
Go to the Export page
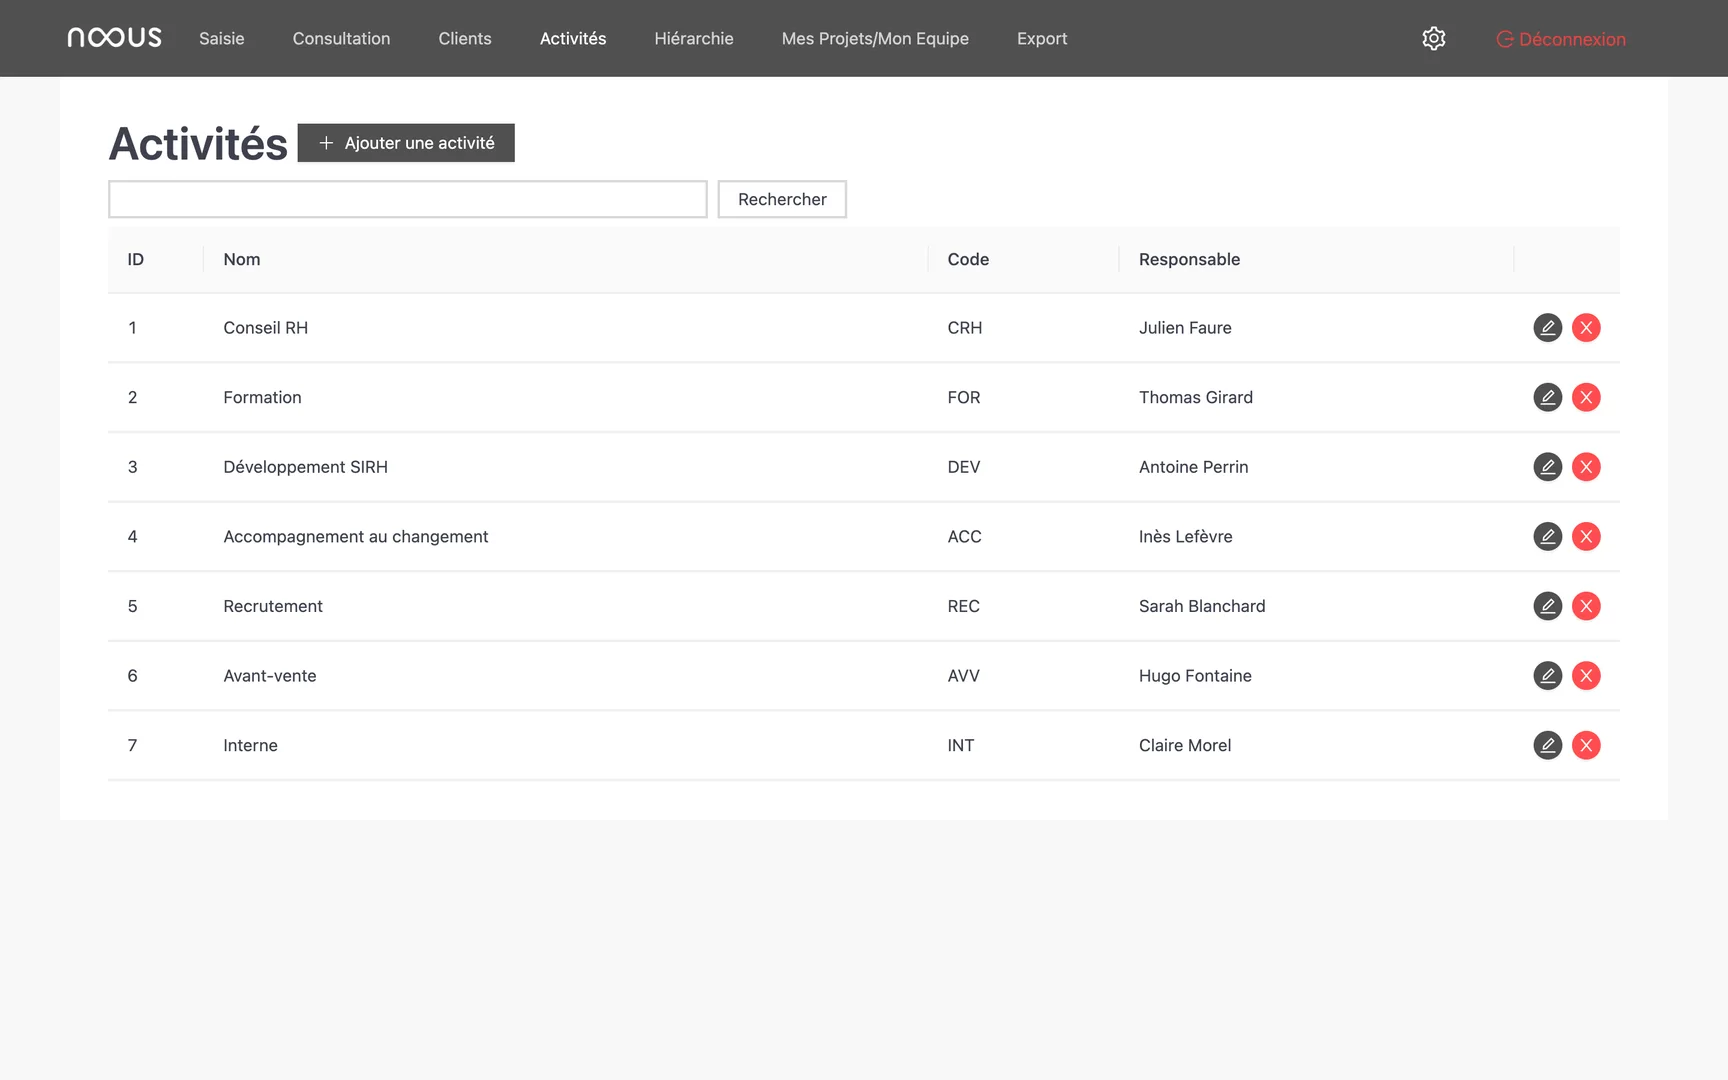click(1042, 38)
